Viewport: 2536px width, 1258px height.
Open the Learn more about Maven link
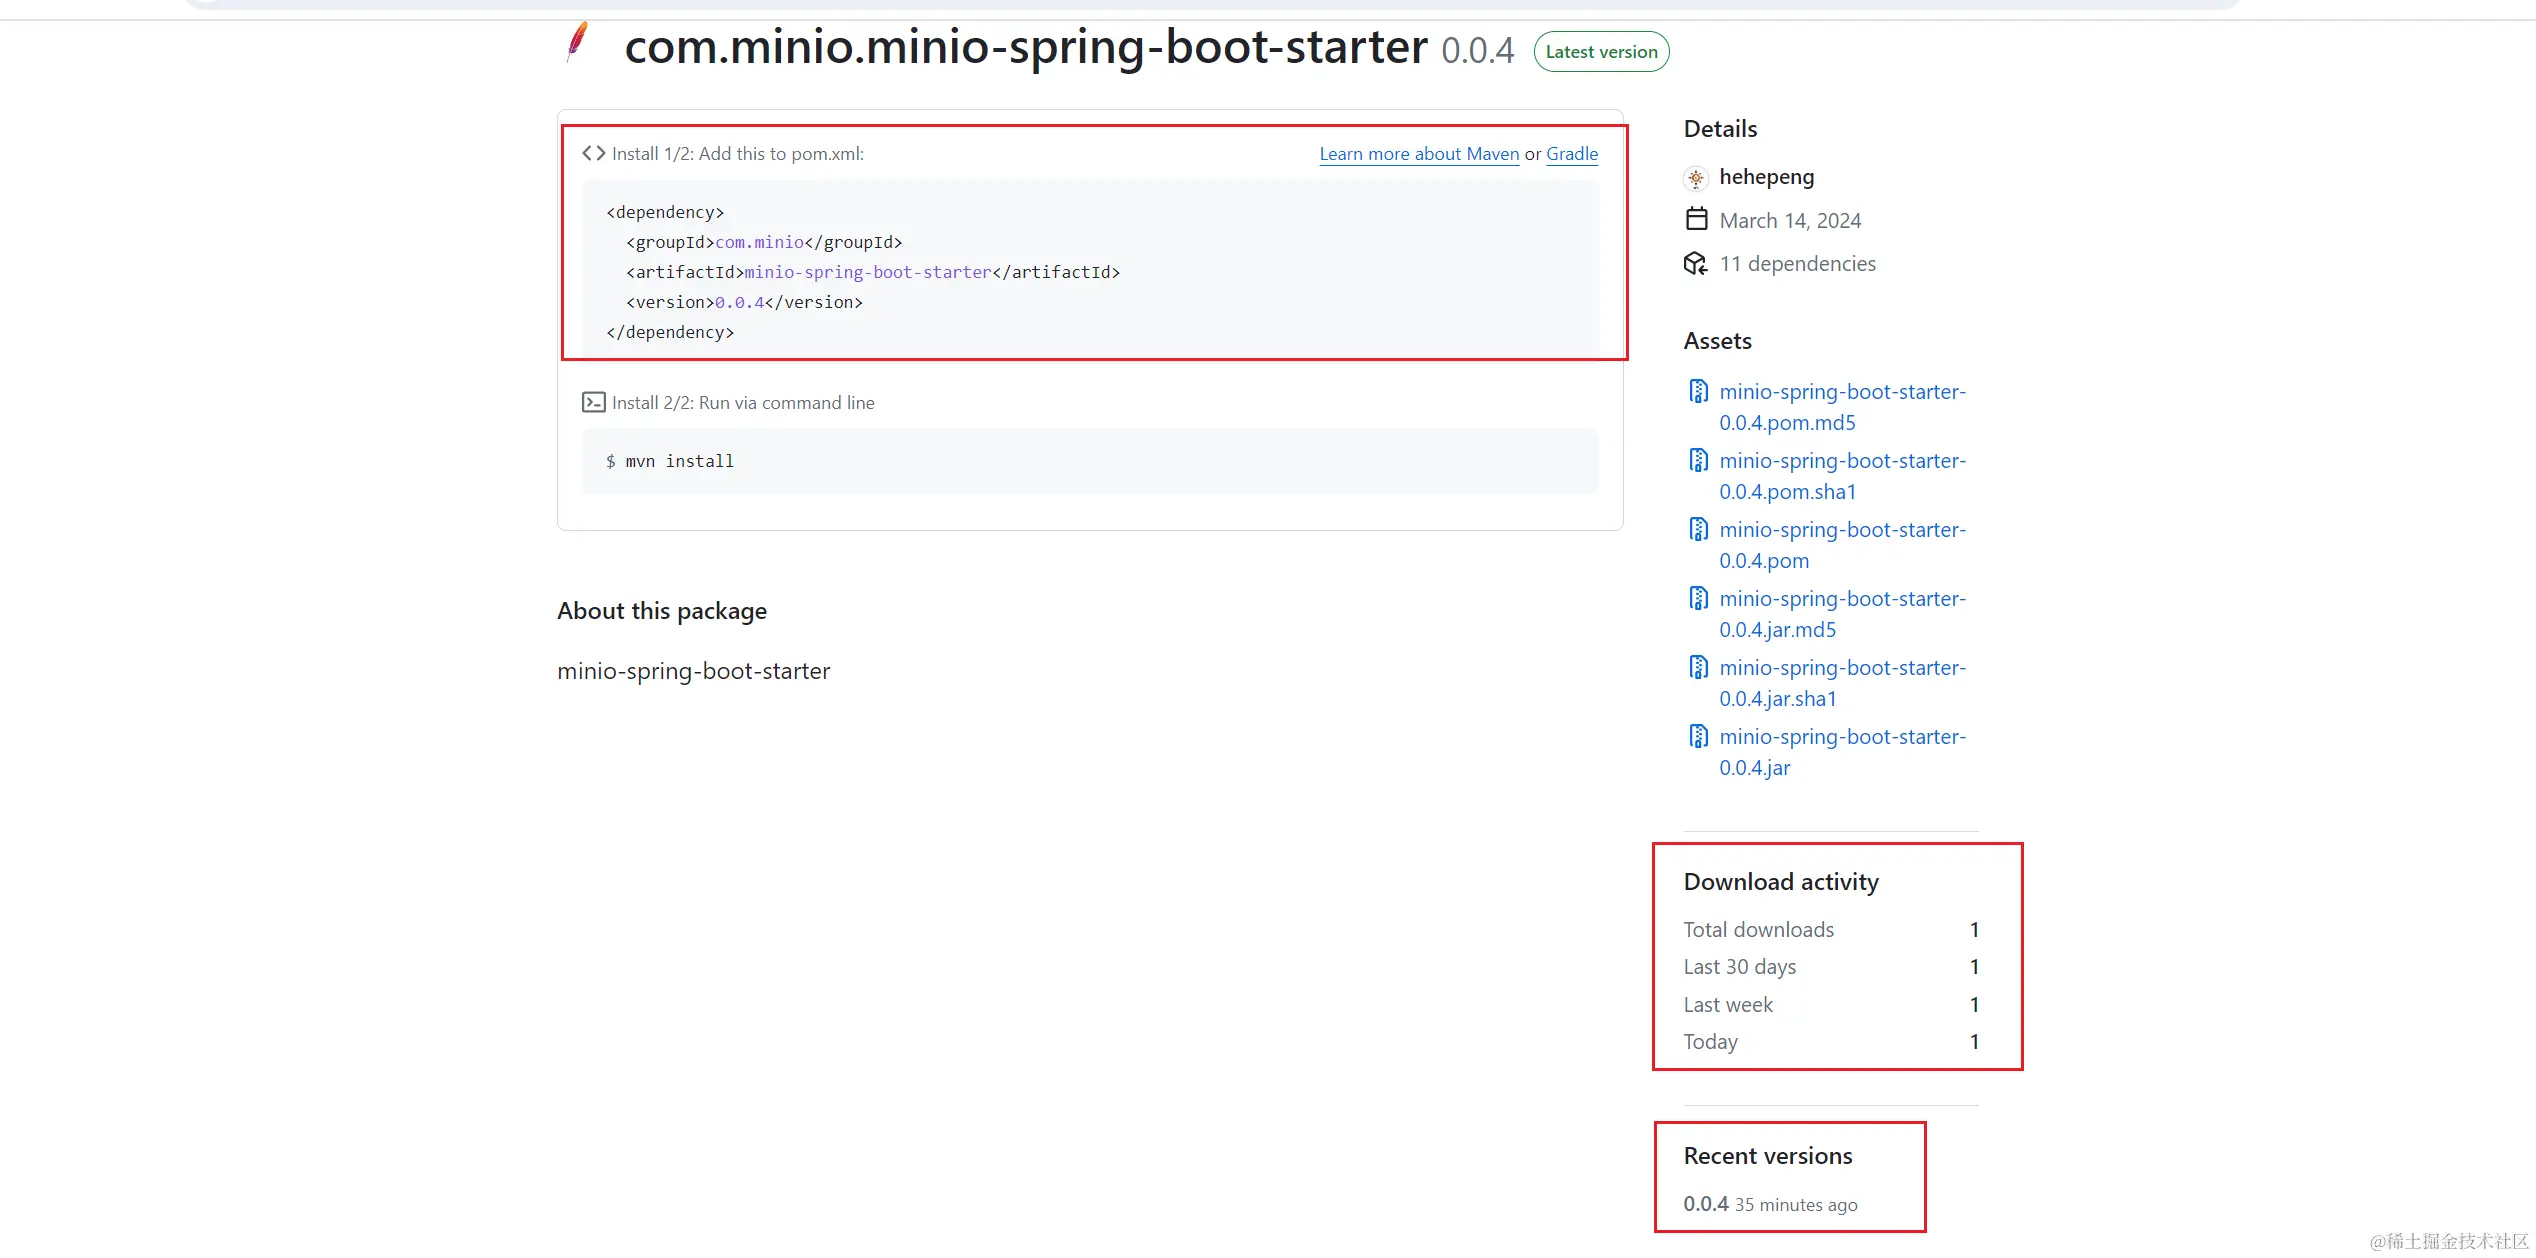pos(1418,154)
